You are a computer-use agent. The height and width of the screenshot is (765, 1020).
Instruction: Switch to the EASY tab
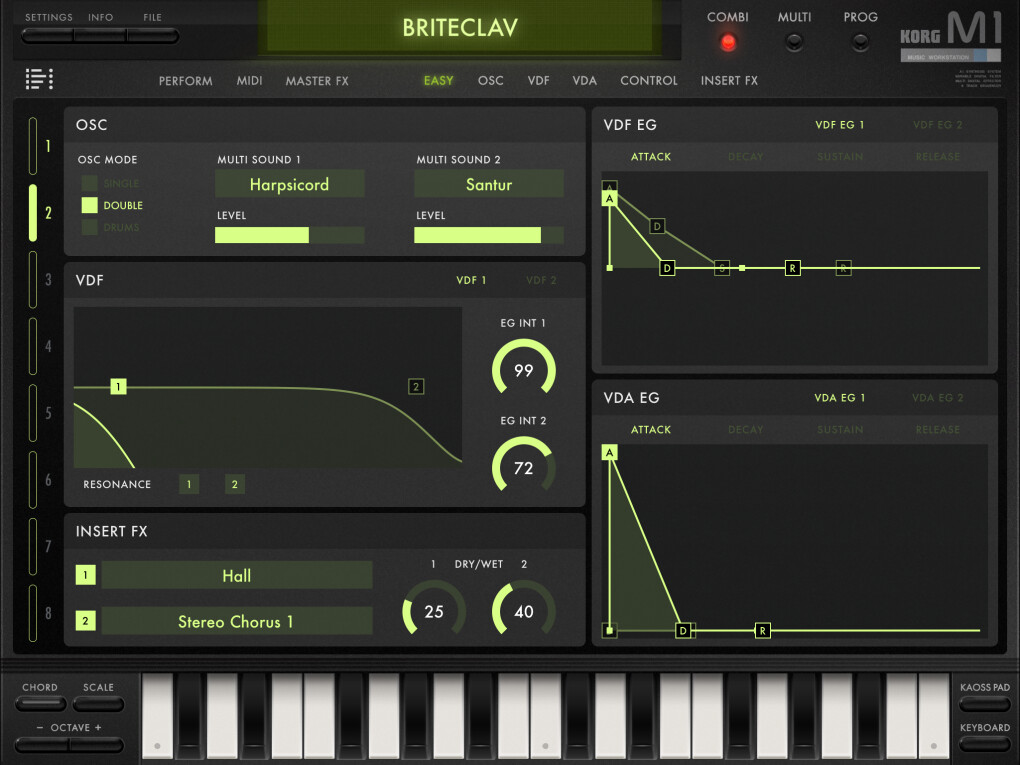pyautogui.click(x=438, y=81)
